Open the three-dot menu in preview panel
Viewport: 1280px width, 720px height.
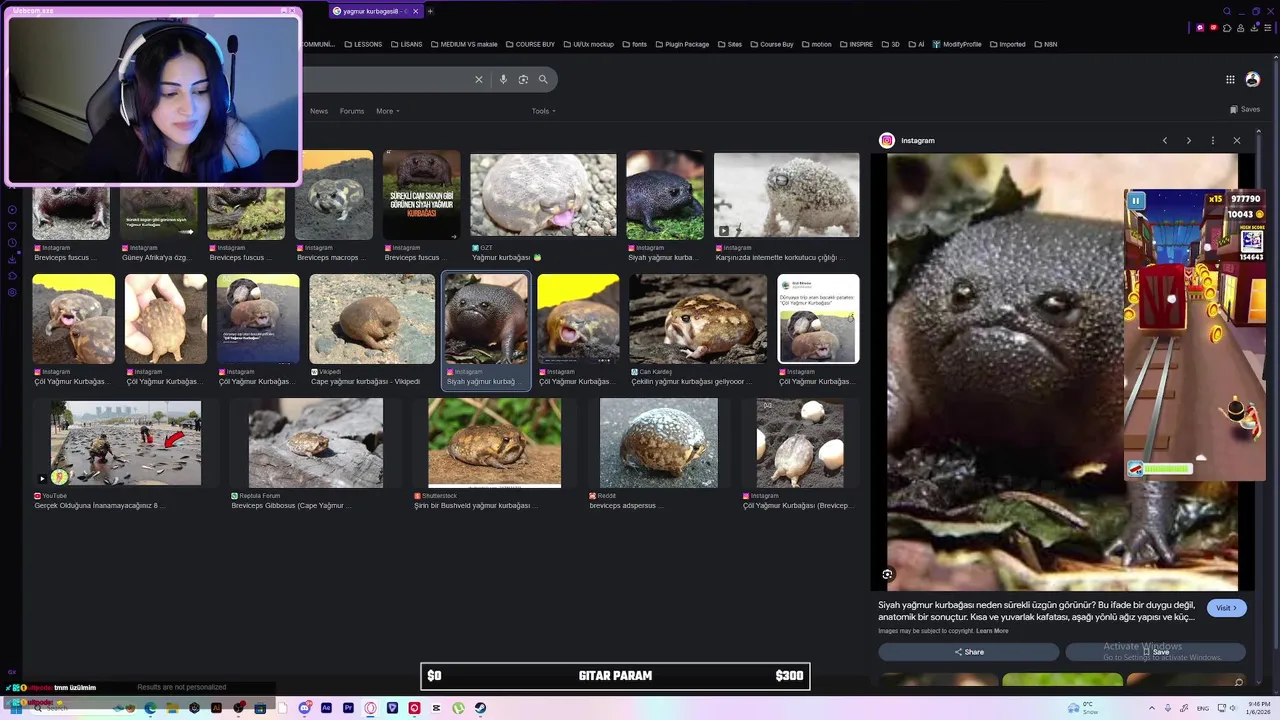click(1213, 141)
